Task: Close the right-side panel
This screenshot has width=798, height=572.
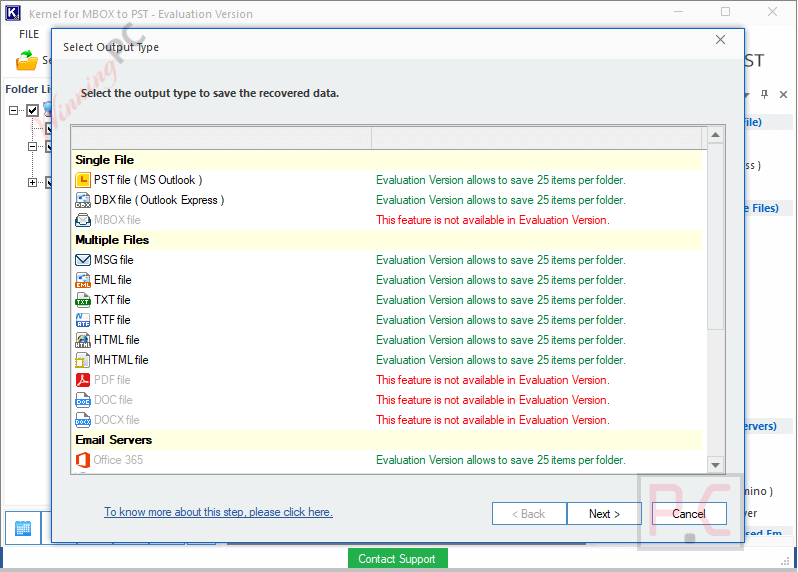Action: 783,94
